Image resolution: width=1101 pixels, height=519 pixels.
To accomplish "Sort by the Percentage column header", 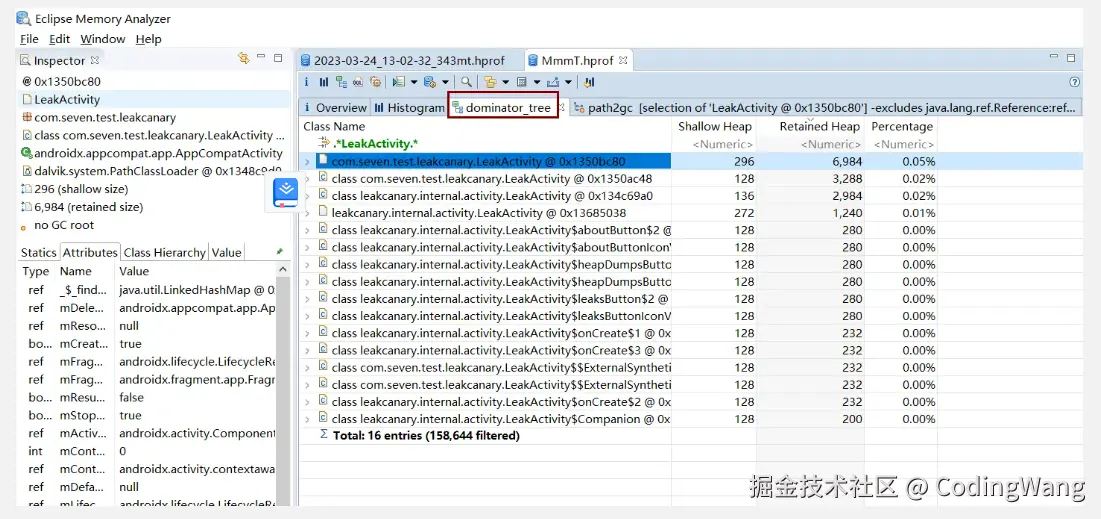I will pos(902,126).
